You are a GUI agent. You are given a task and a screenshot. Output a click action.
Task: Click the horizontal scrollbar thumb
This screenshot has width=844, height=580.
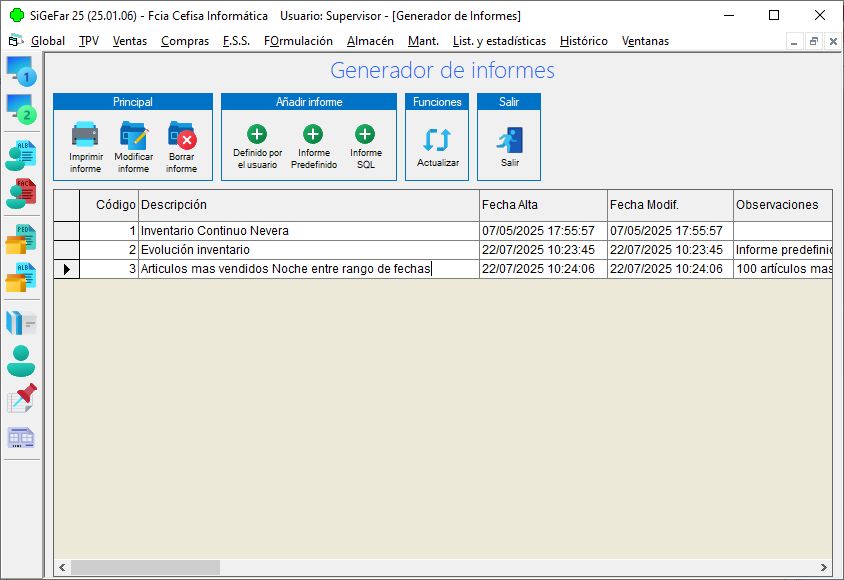145,567
